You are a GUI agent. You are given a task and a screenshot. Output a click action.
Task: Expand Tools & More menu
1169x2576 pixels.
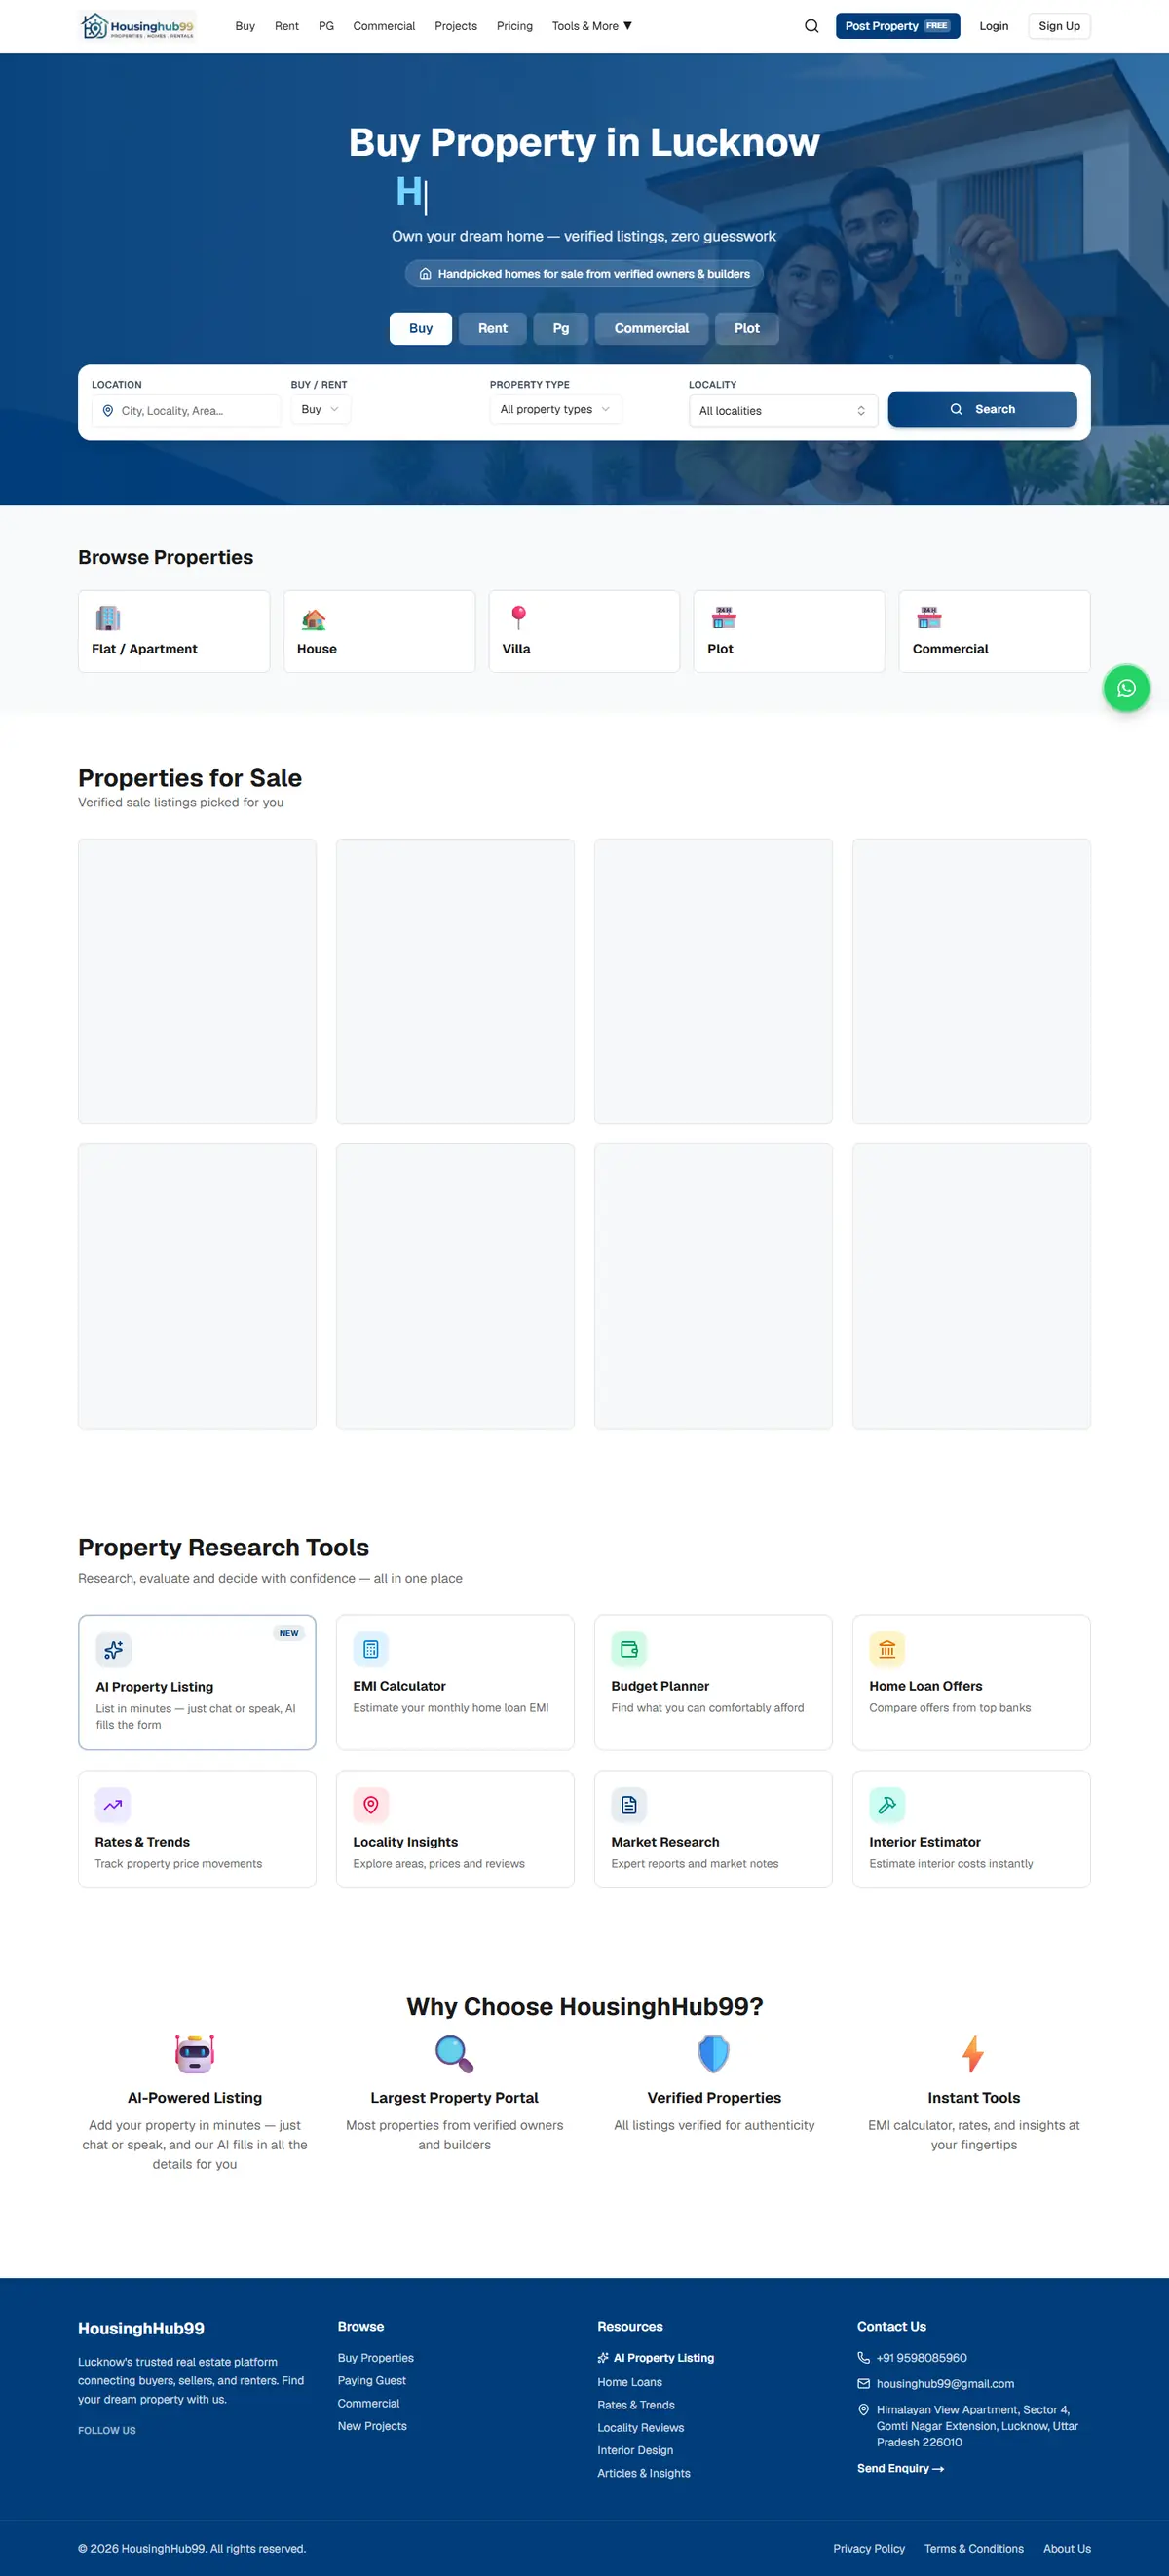pos(591,26)
